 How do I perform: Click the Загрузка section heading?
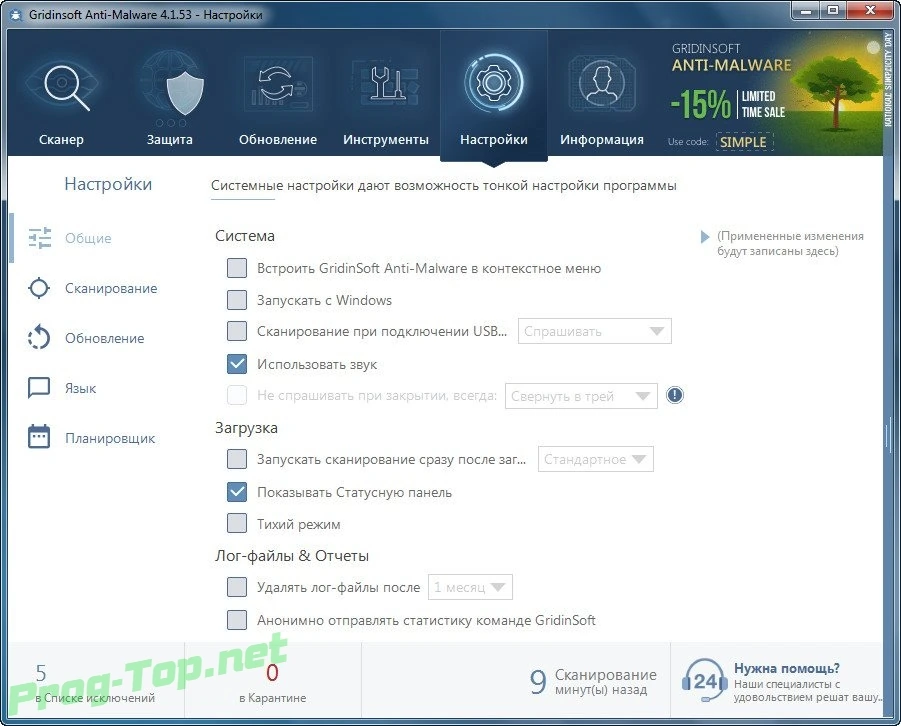pos(246,428)
